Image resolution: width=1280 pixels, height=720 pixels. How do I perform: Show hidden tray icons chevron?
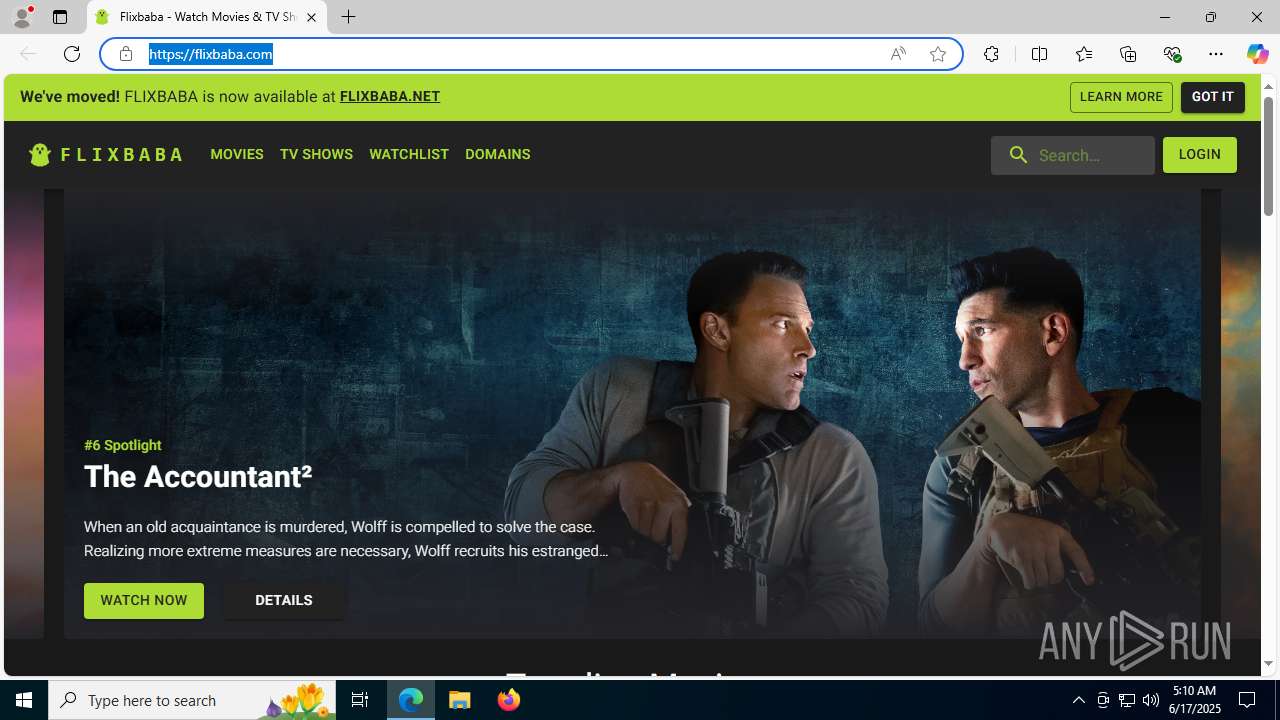[x=1079, y=700]
